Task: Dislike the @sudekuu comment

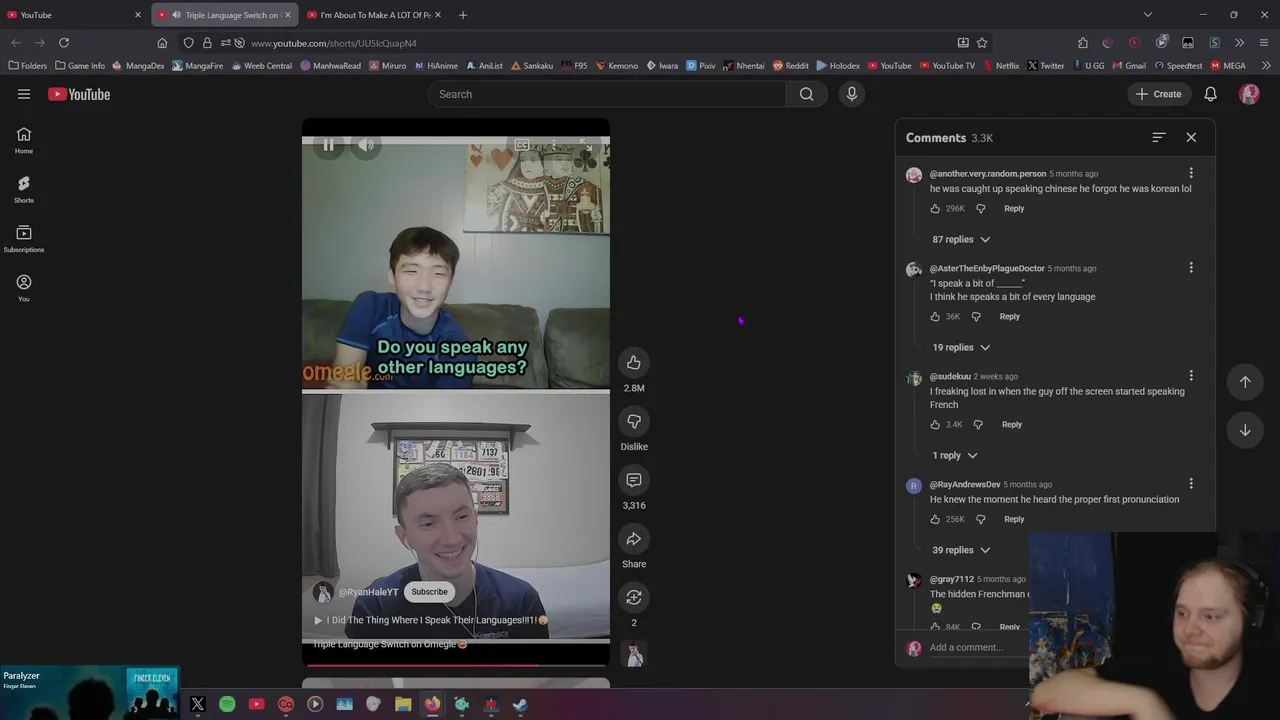Action: pos(978,425)
